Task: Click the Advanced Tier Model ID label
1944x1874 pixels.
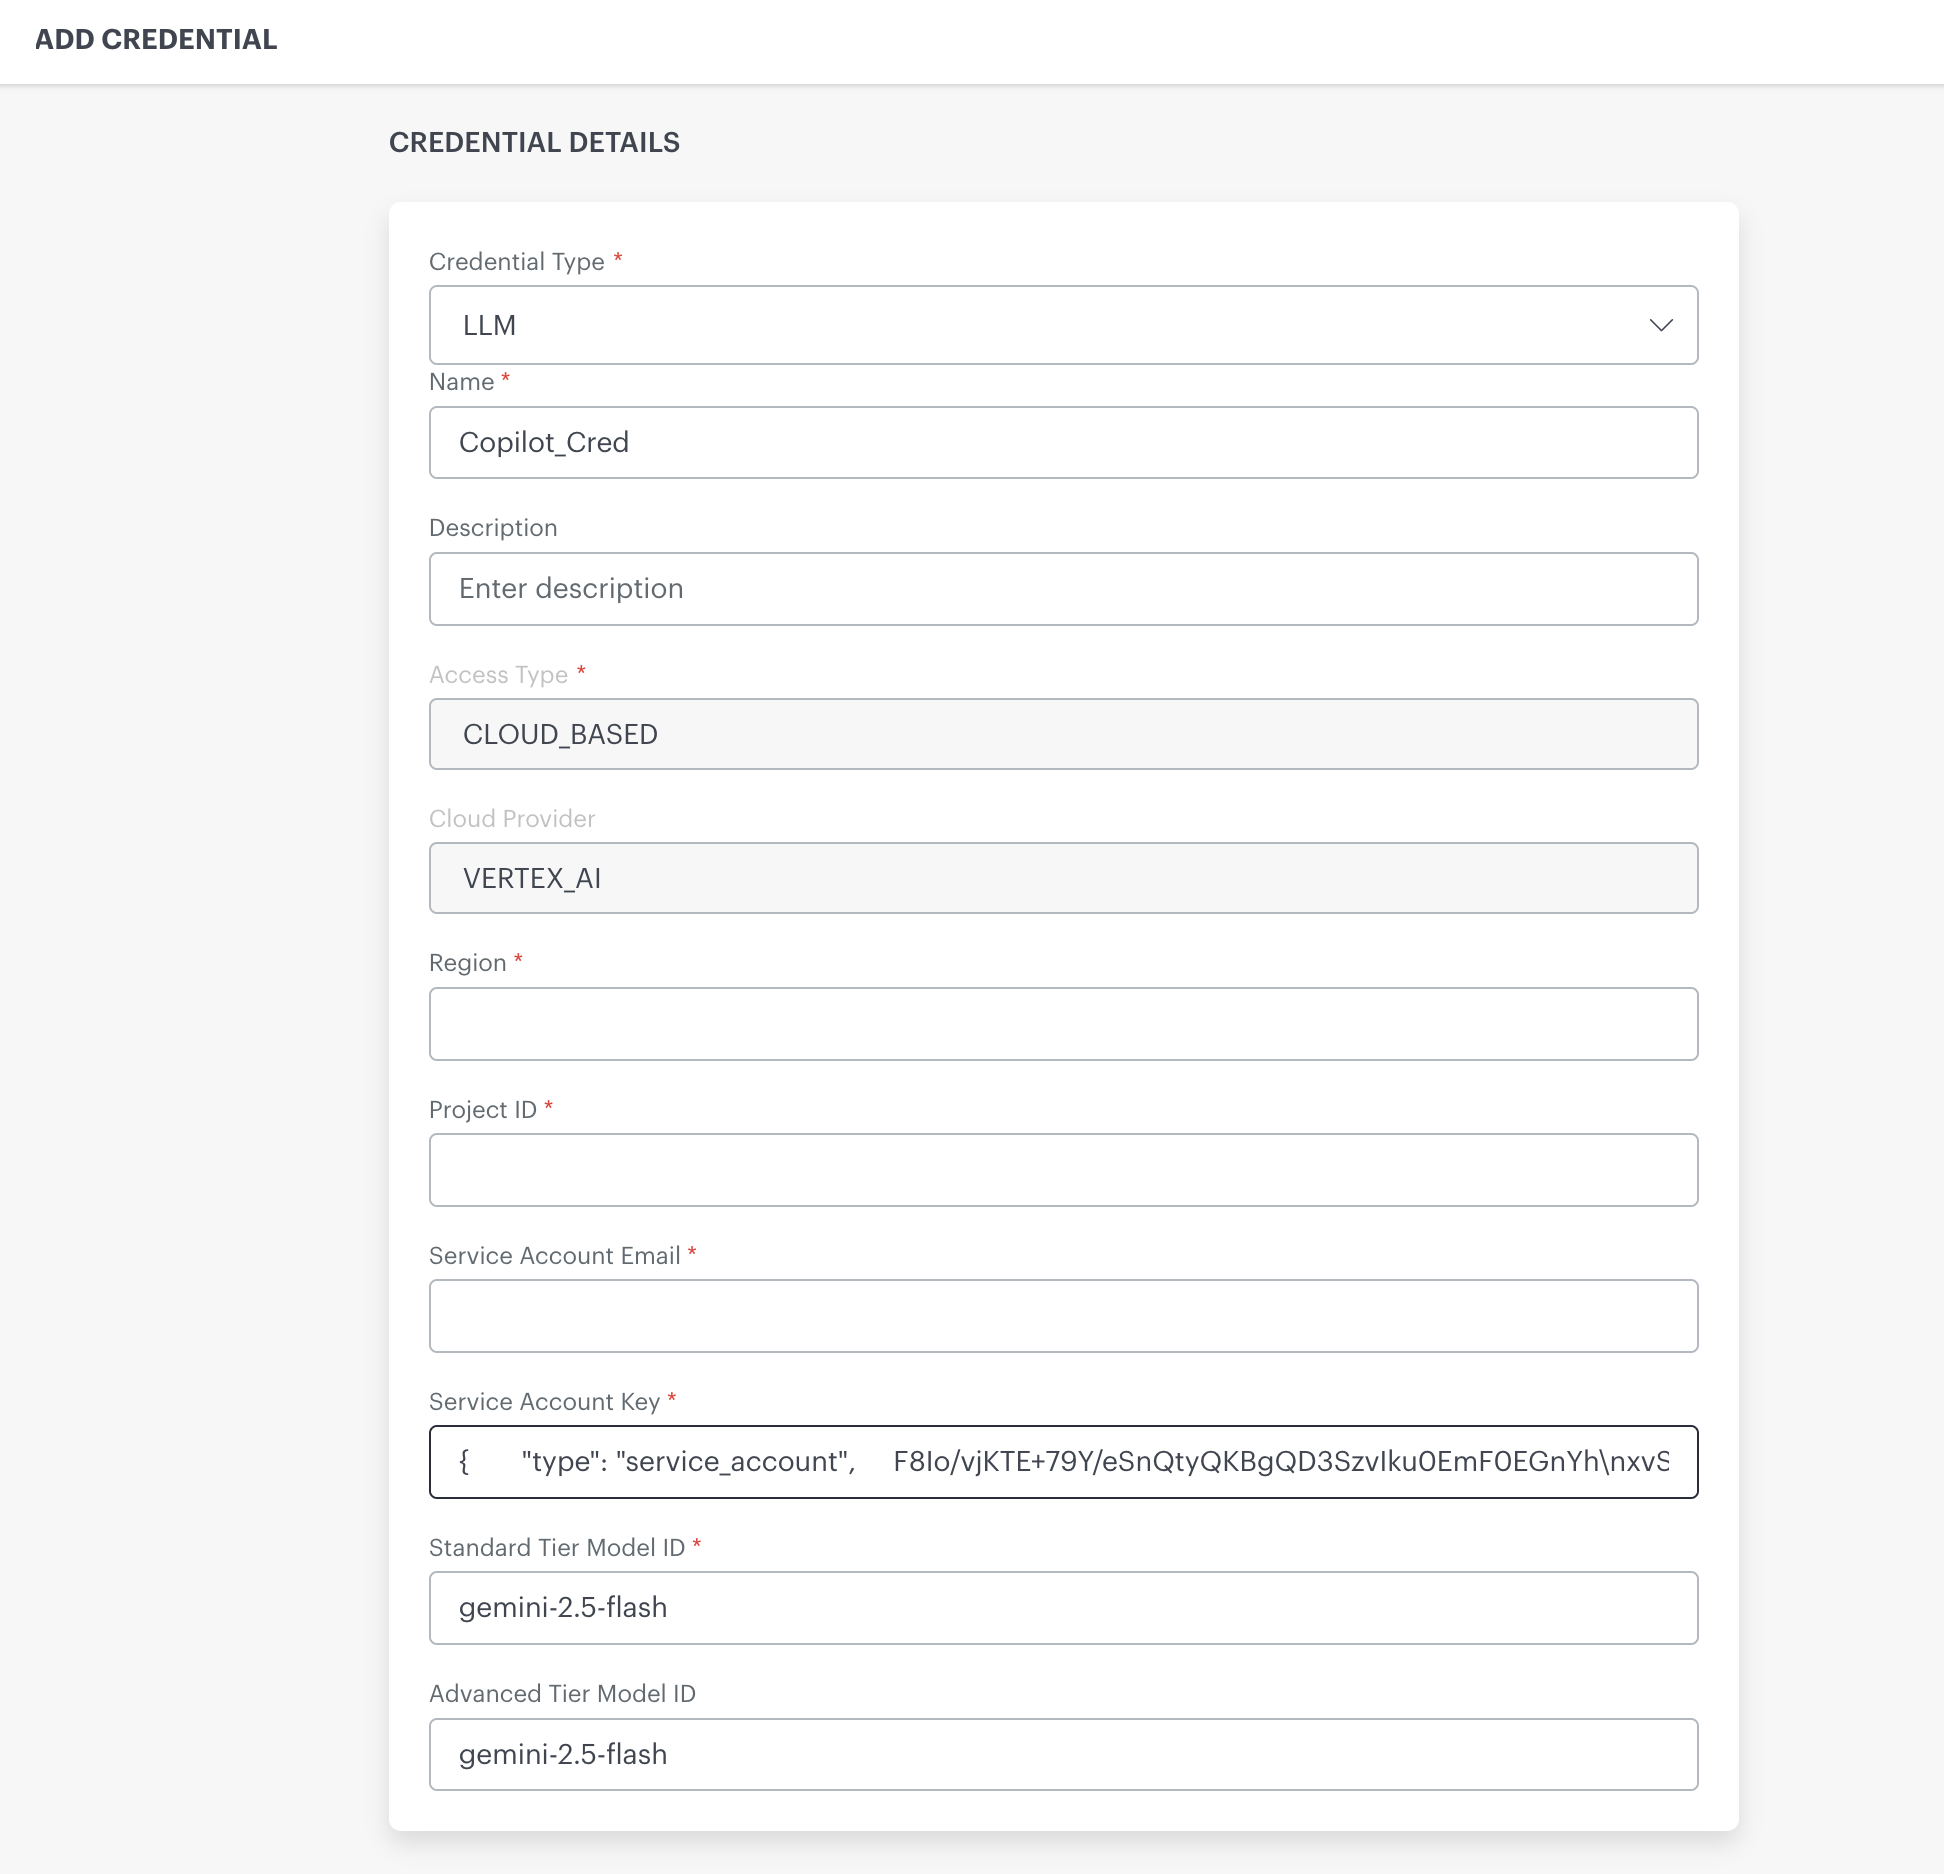Action: click(x=562, y=1694)
